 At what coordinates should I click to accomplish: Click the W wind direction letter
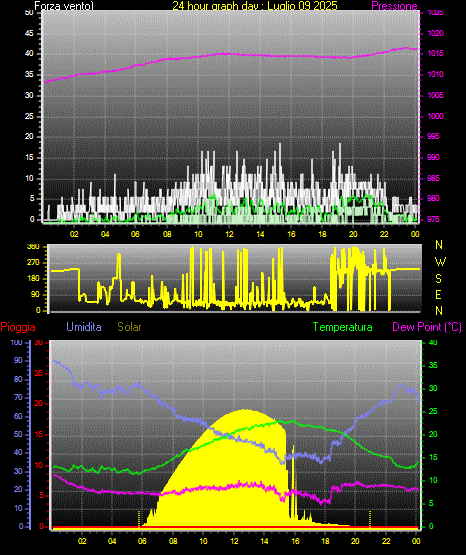(440, 262)
